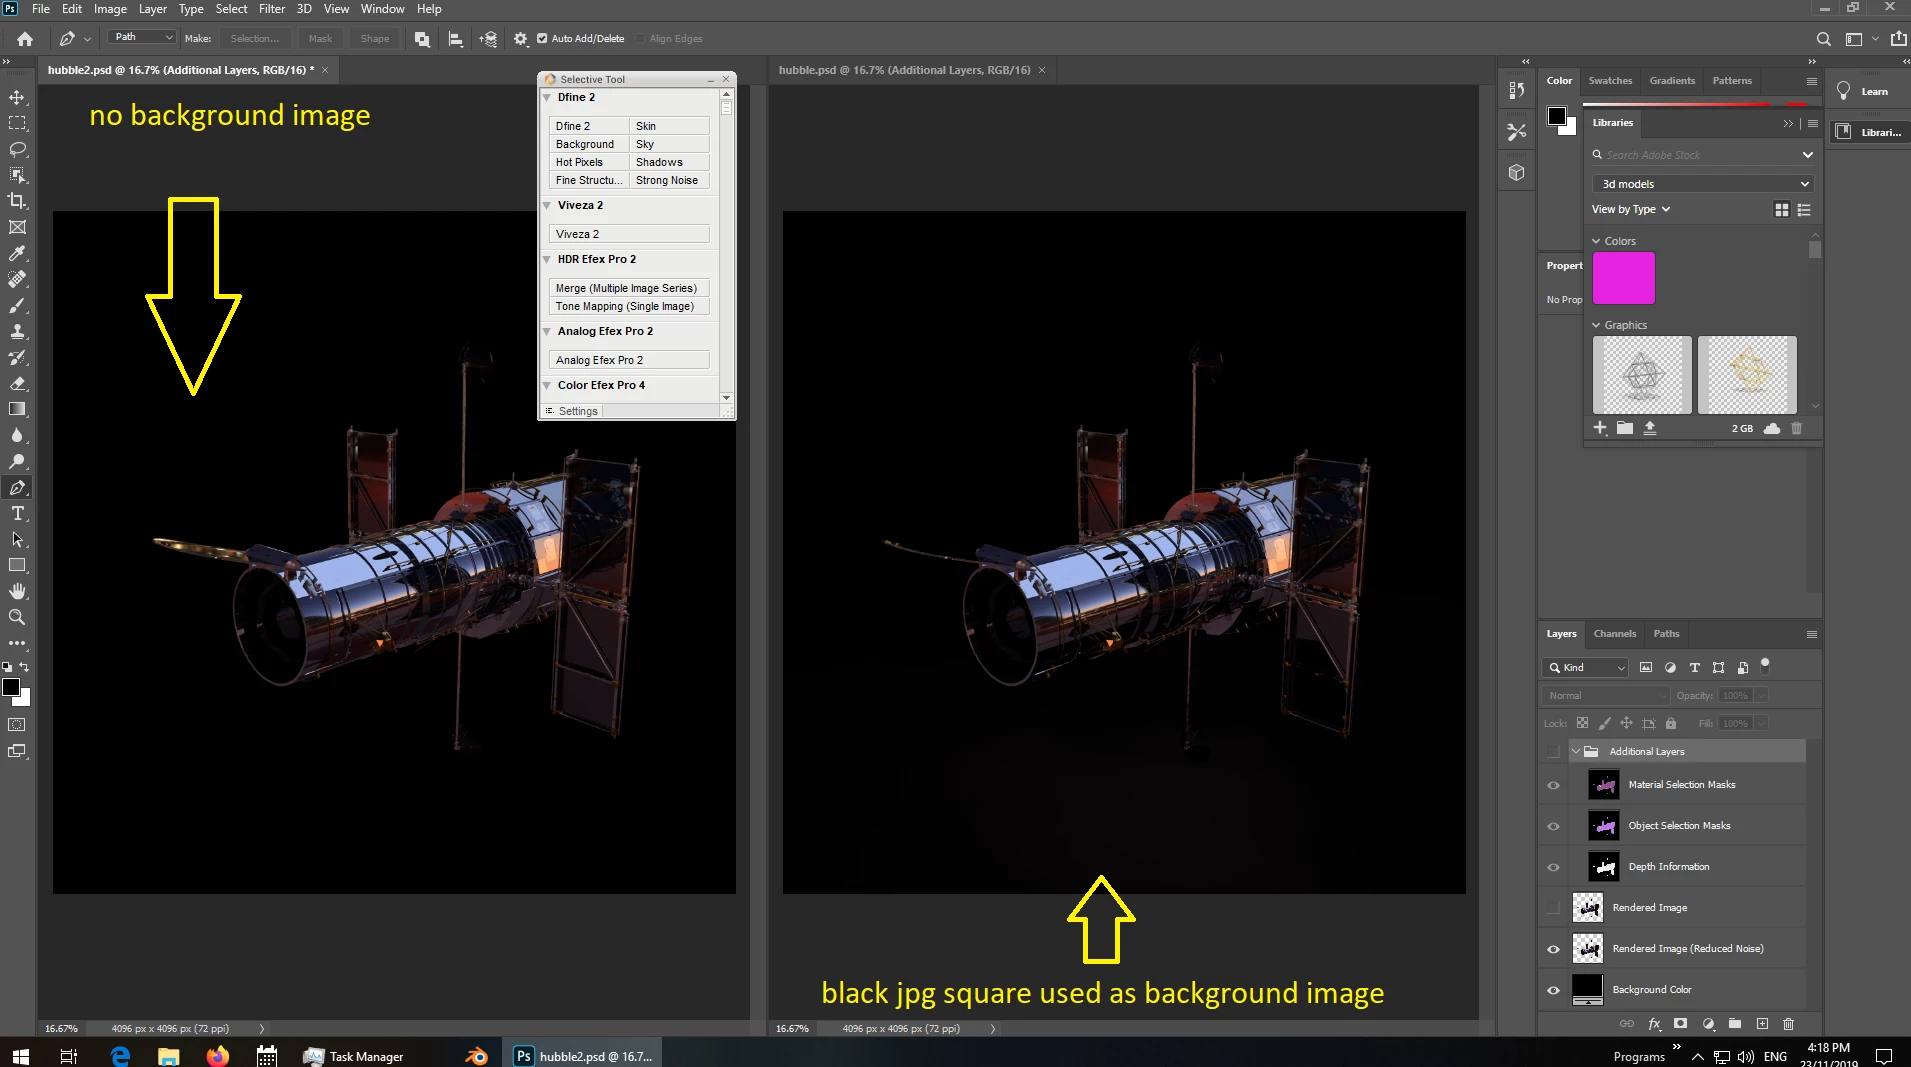Open the Filter menu
This screenshot has width=1911, height=1067.
click(272, 9)
